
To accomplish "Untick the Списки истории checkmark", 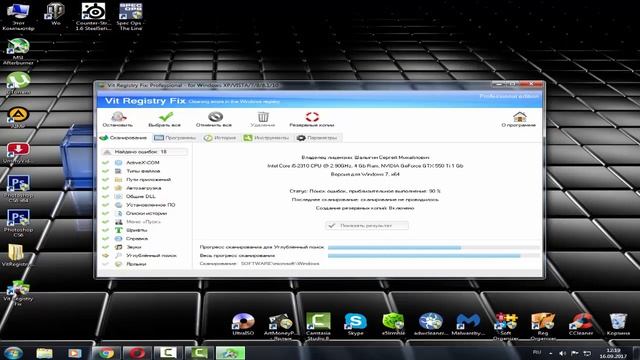I will coord(106,213).
